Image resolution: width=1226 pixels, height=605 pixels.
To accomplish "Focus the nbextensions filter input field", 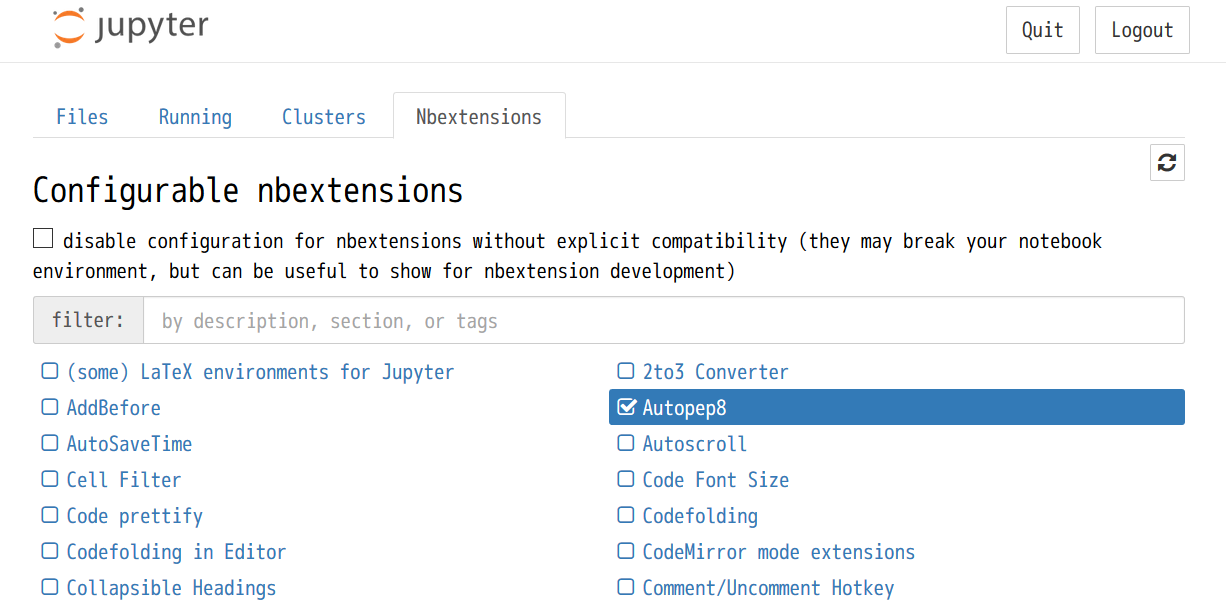I will point(663,321).
